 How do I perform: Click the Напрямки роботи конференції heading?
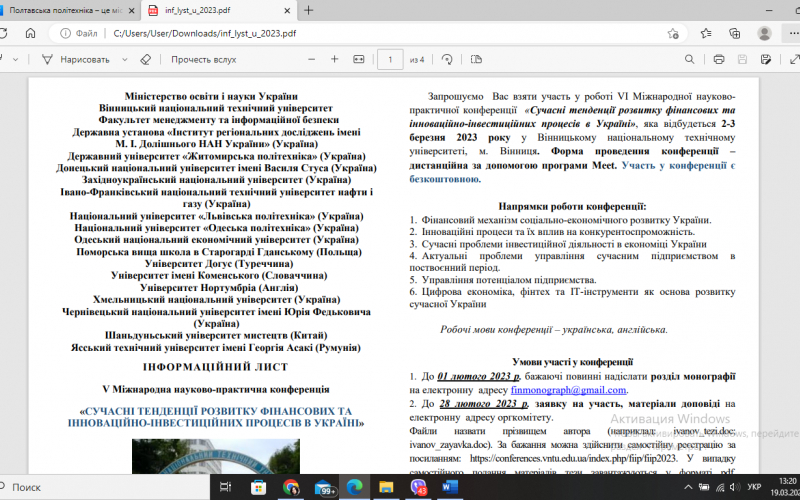(572, 207)
